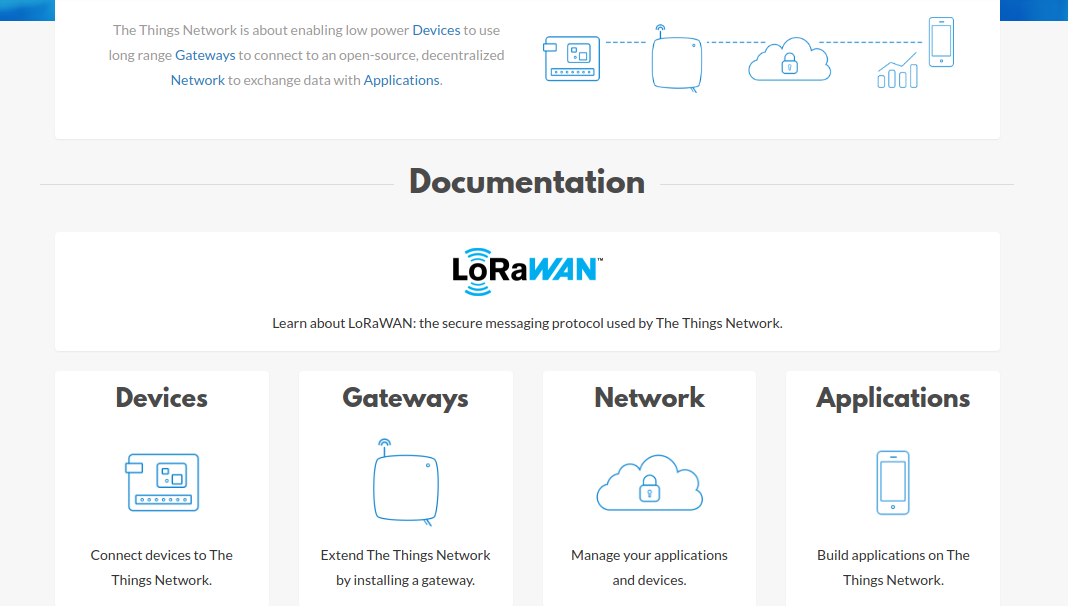Open the LoRaWAN logo

click(527, 272)
